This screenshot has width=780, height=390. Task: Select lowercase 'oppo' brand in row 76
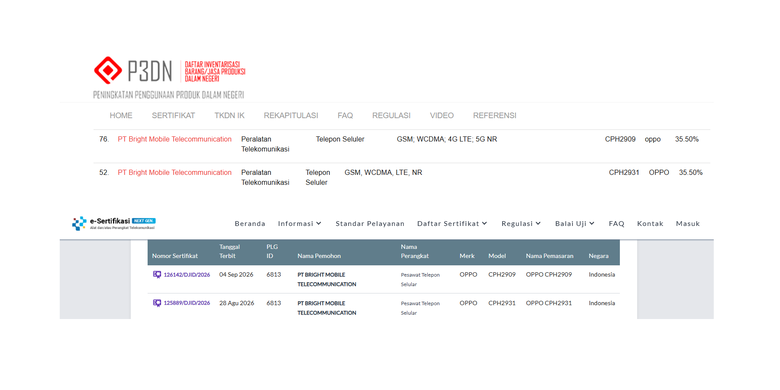click(x=653, y=139)
